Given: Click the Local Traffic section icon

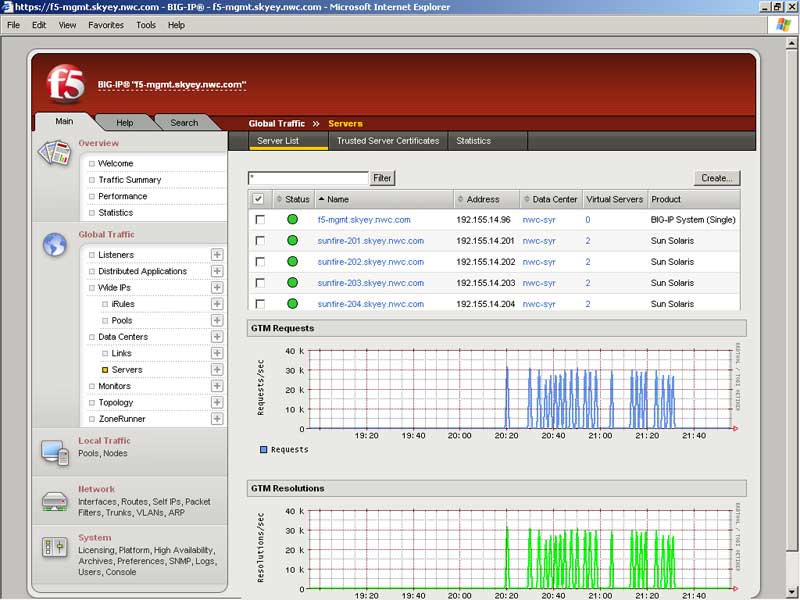Looking at the screenshot, I should point(54,453).
